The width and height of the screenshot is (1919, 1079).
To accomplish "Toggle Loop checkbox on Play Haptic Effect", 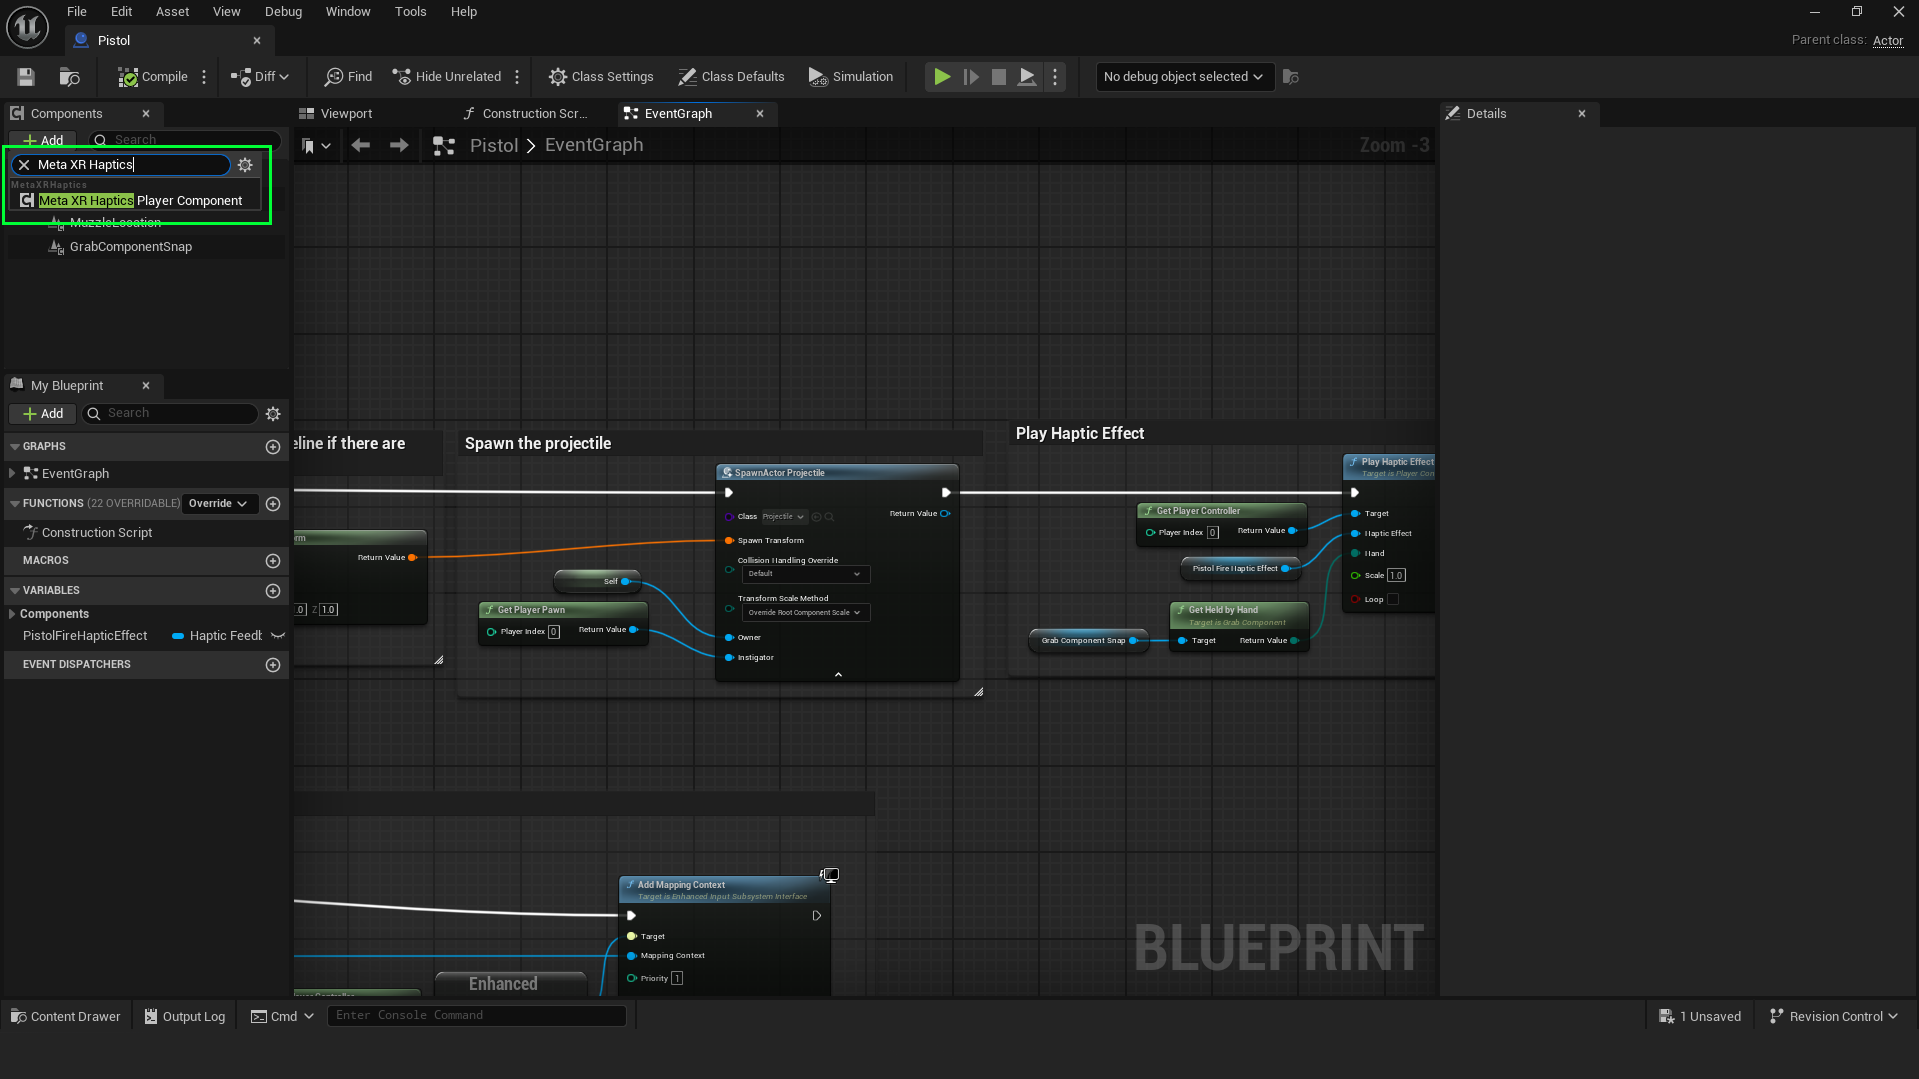I will pyautogui.click(x=1393, y=600).
